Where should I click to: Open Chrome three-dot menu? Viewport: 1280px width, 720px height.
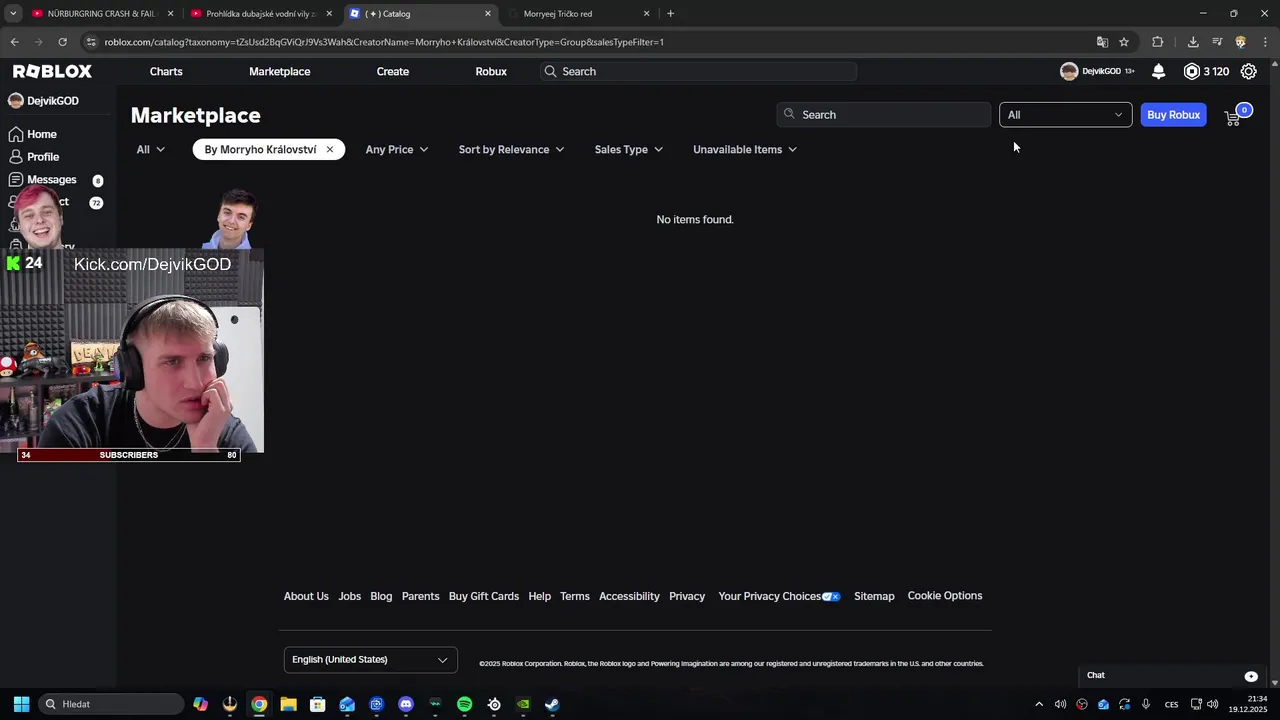click(x=1265, y=42)
